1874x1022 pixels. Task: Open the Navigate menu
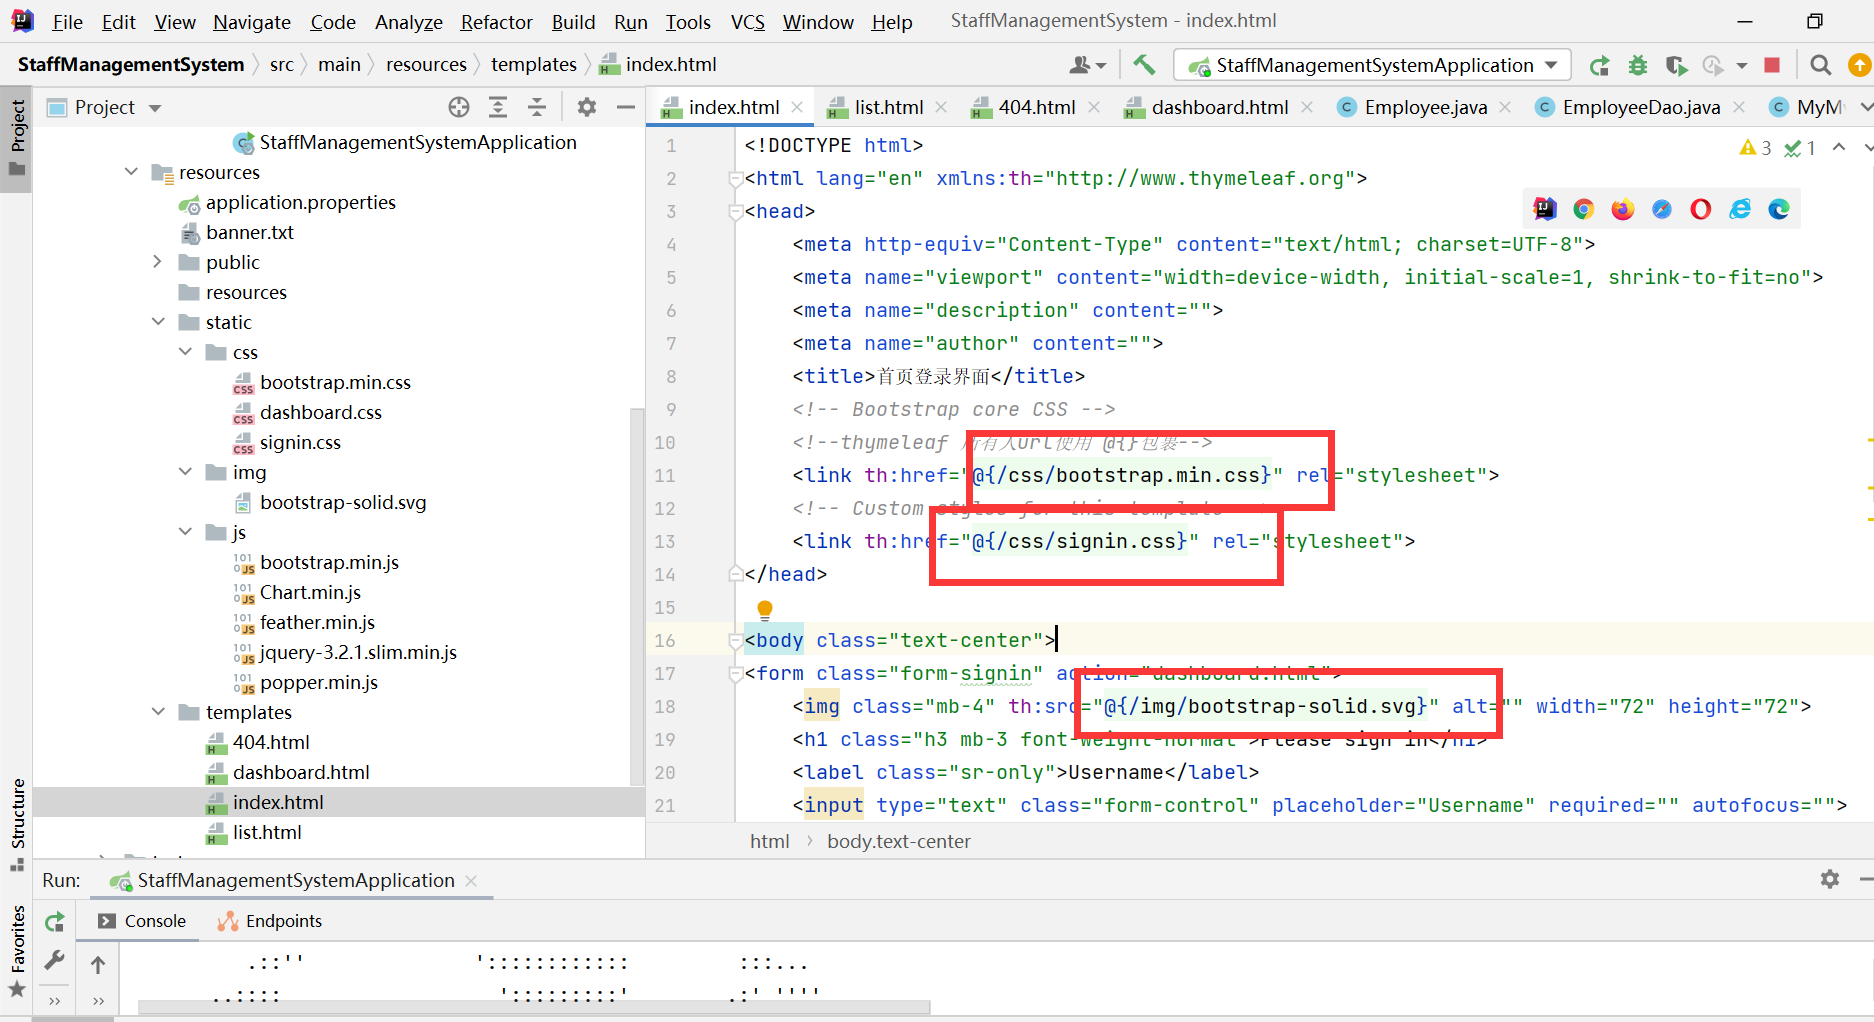coord(252,21)
